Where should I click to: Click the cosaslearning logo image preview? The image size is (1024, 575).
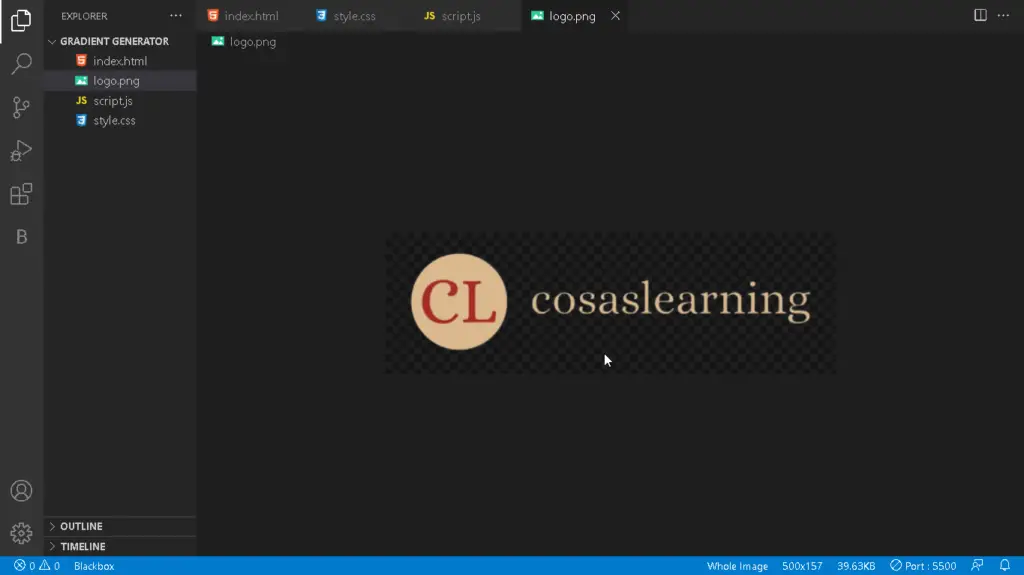tap(610, 303)
